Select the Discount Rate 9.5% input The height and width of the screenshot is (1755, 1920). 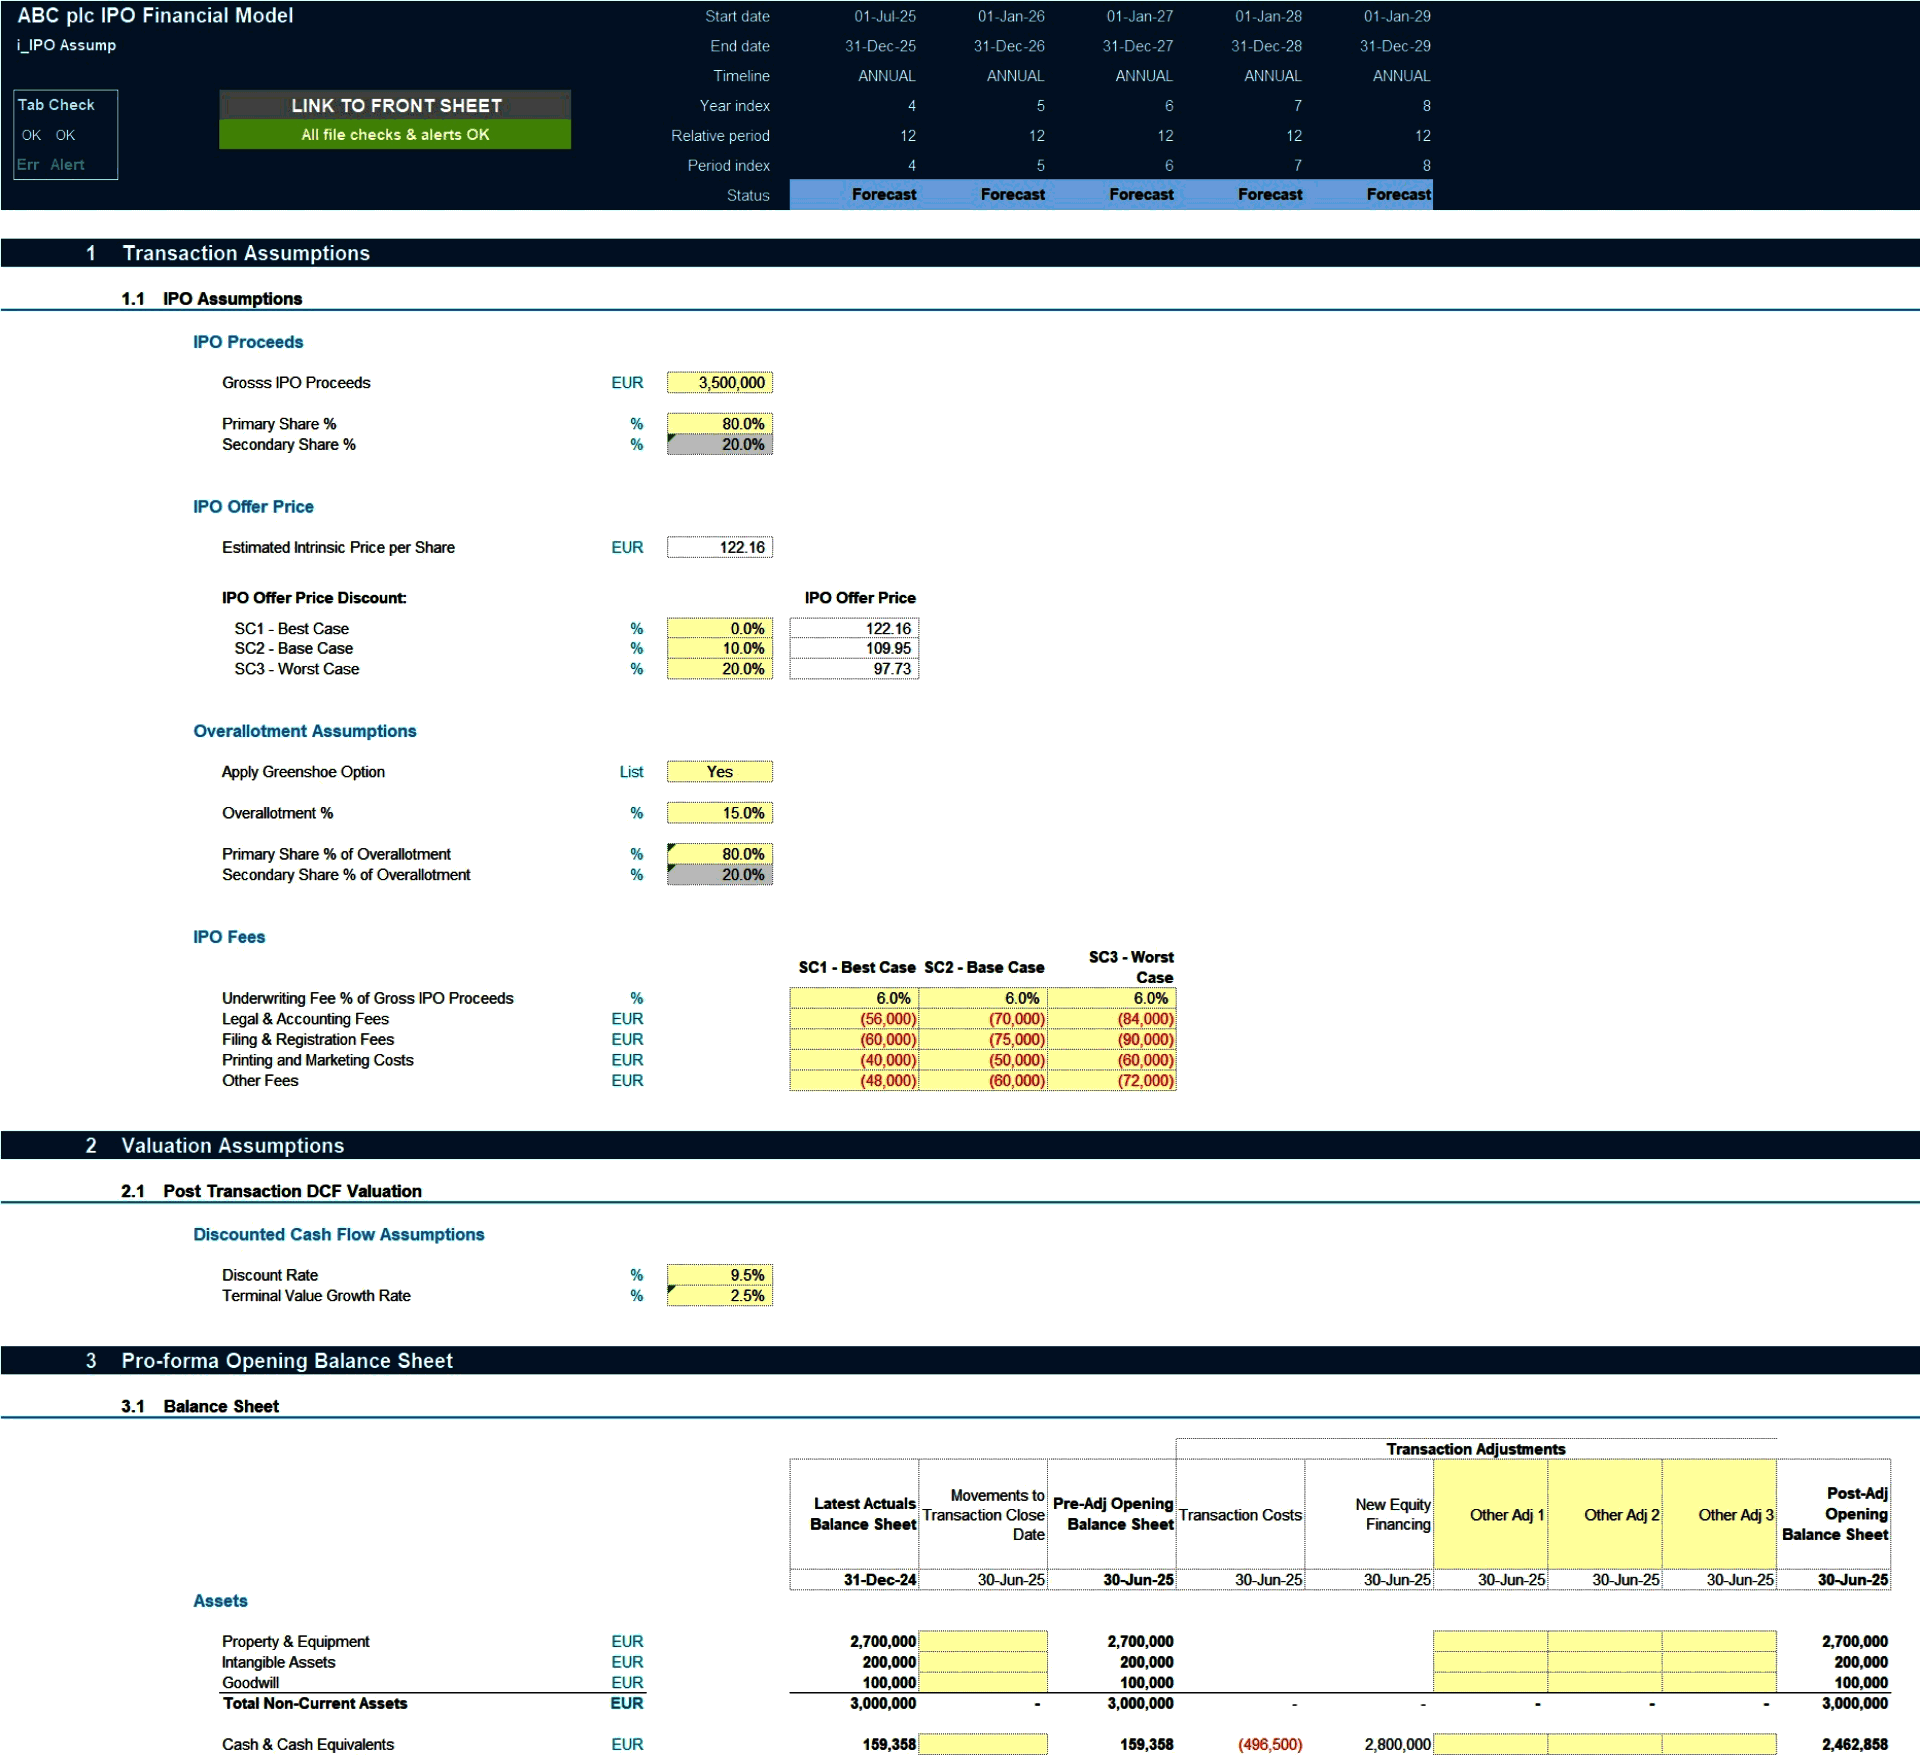pyautogui.click(x=720, y=1275)
